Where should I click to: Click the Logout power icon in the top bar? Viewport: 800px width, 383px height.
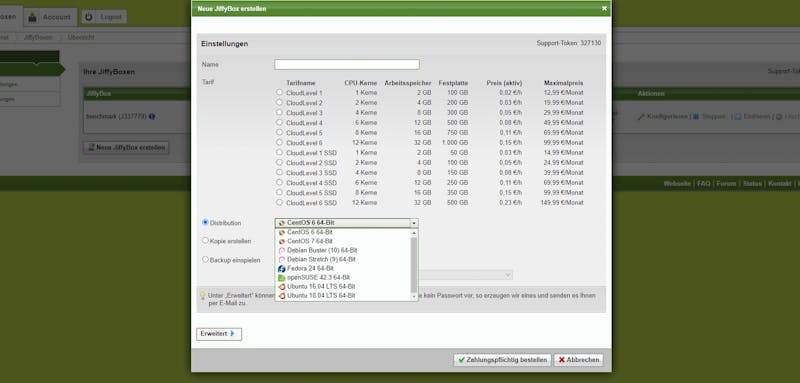[89, 17]
